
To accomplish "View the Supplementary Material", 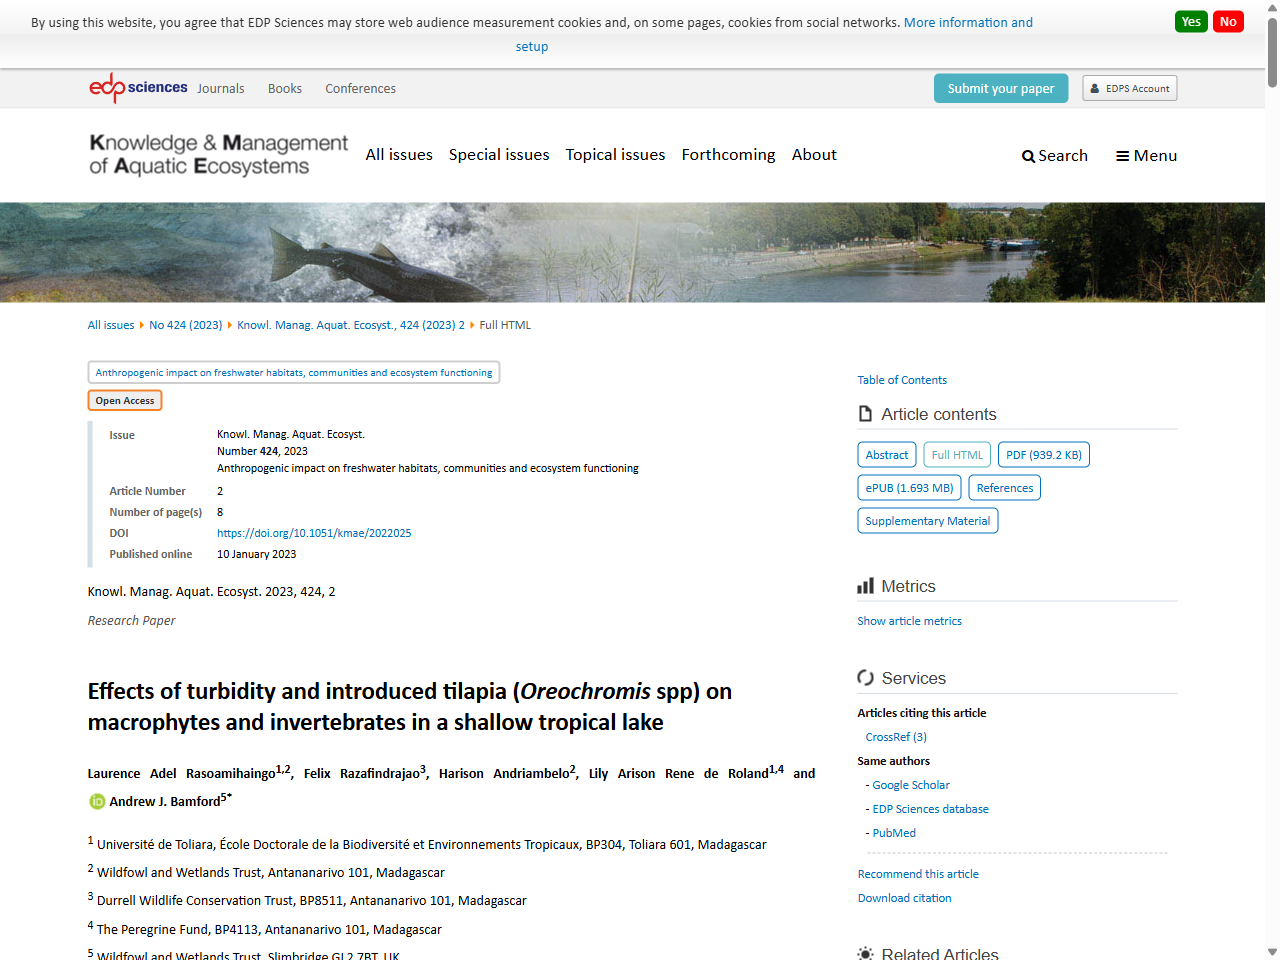I will (927, 520).
